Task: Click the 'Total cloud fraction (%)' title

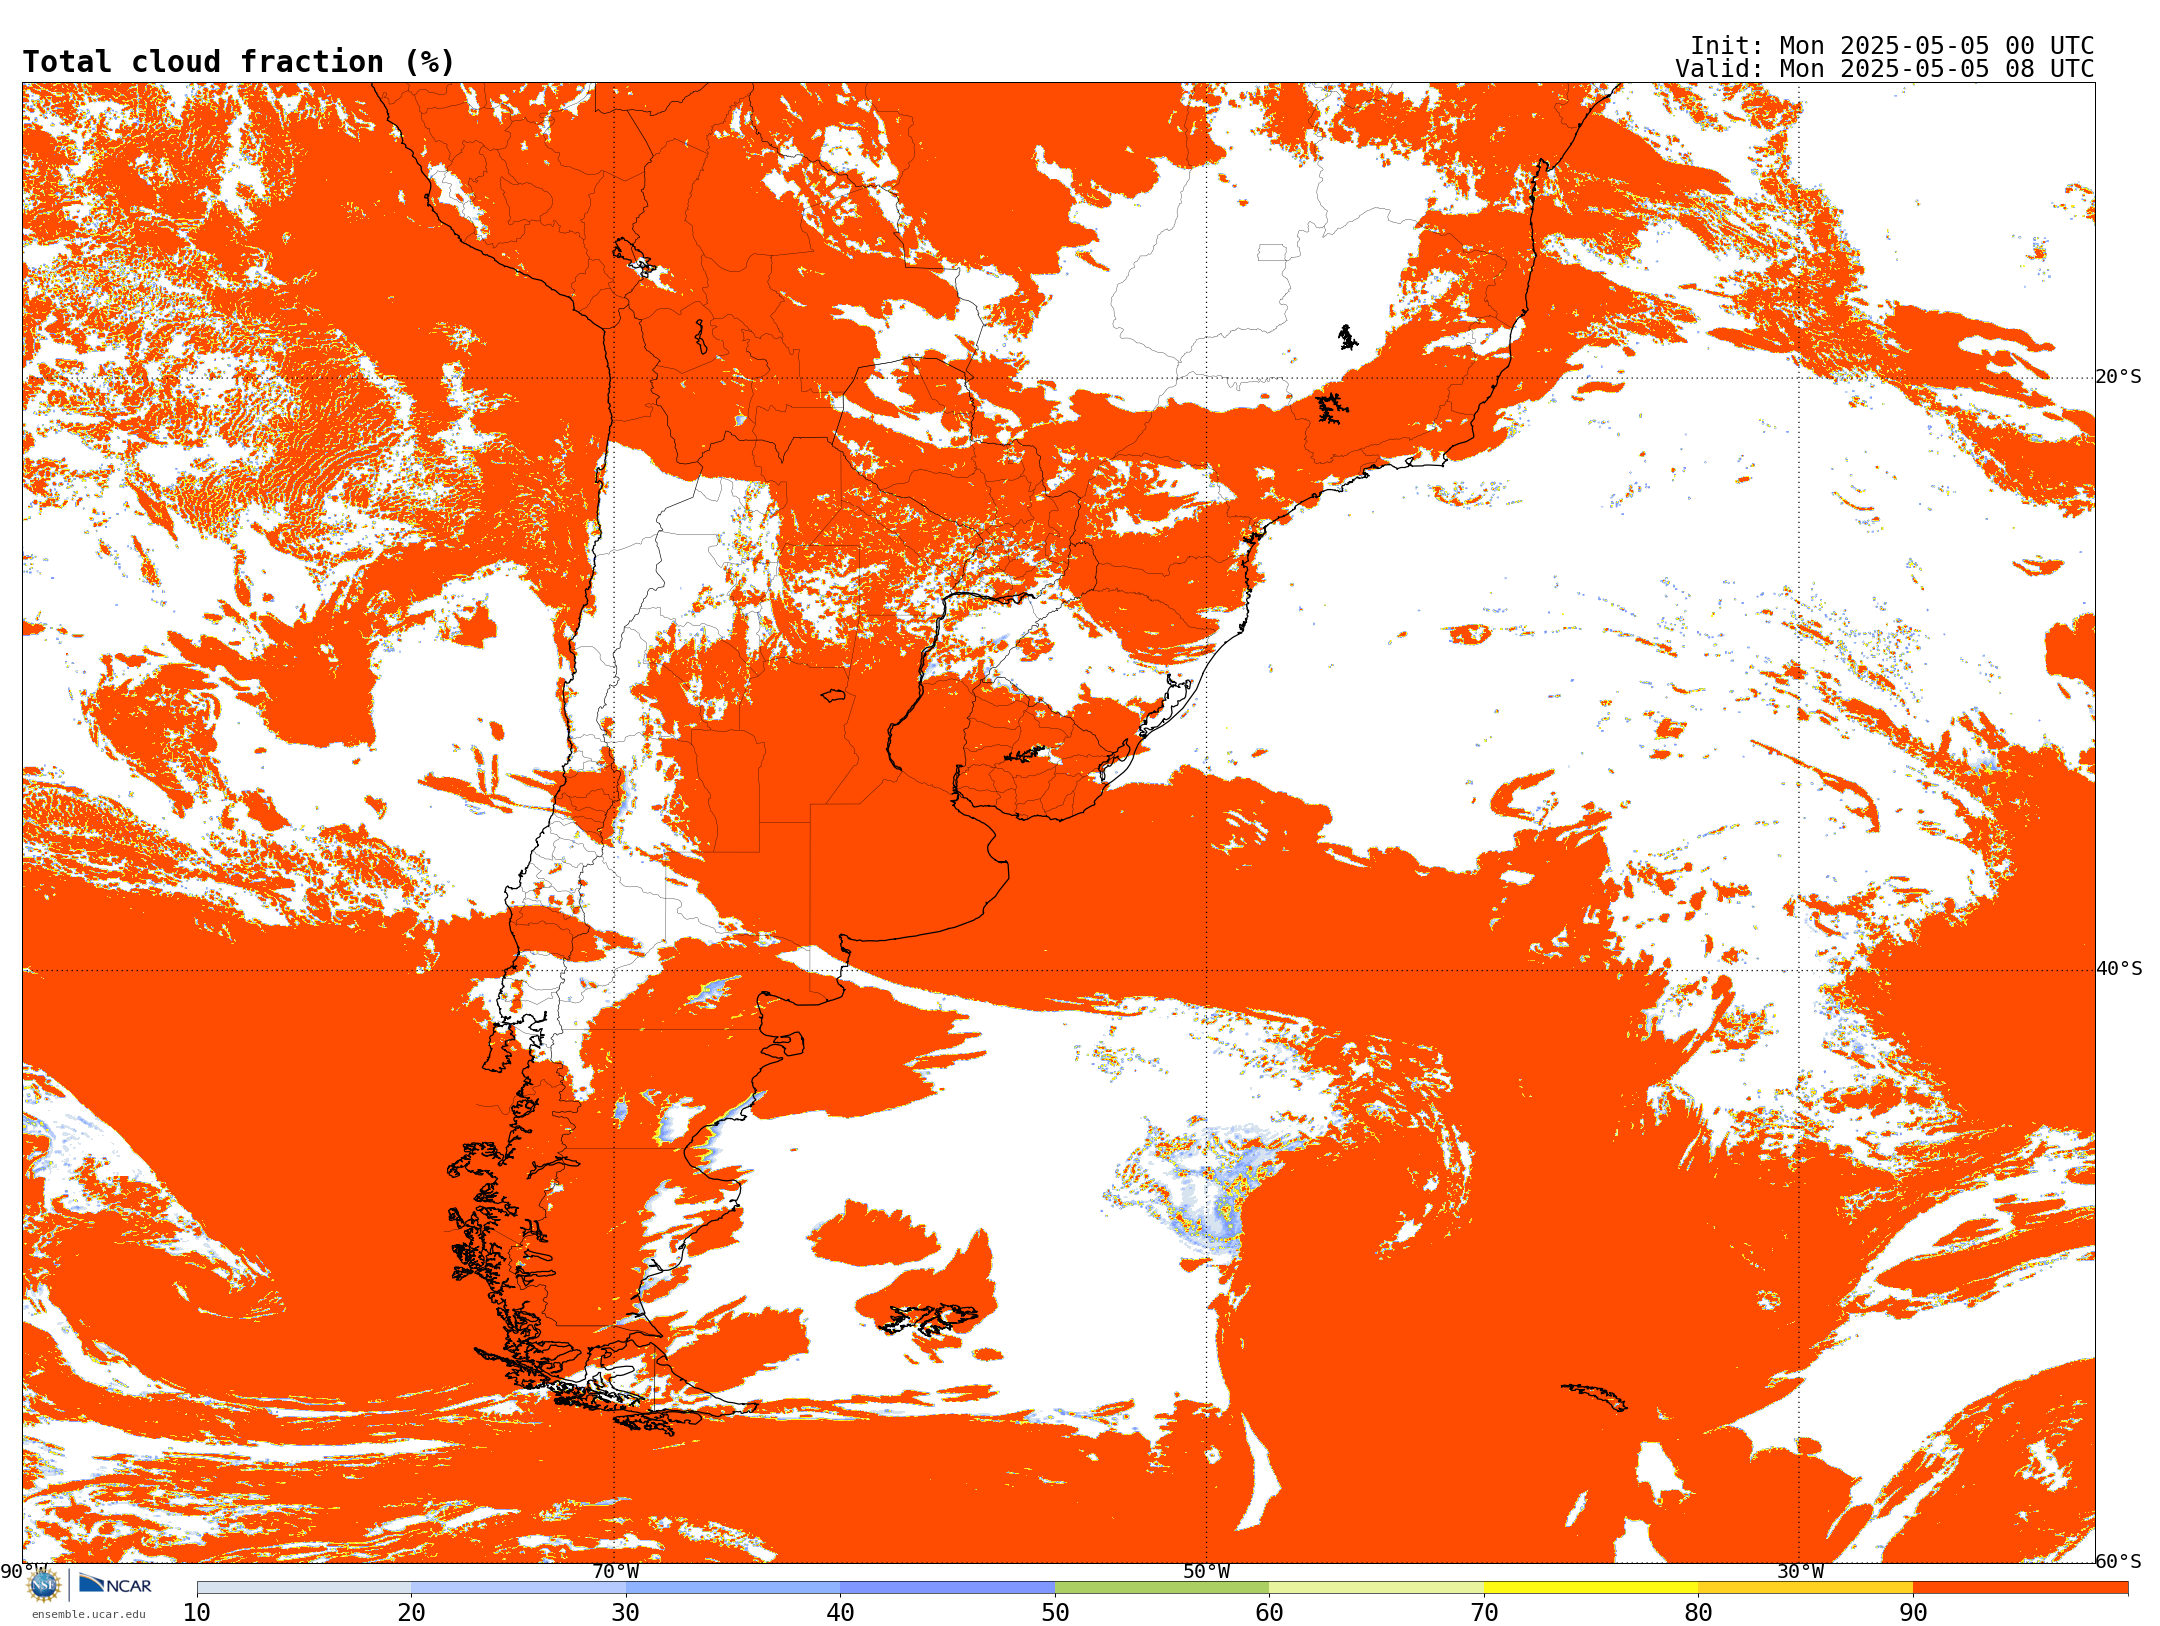Action: (239, 62)
